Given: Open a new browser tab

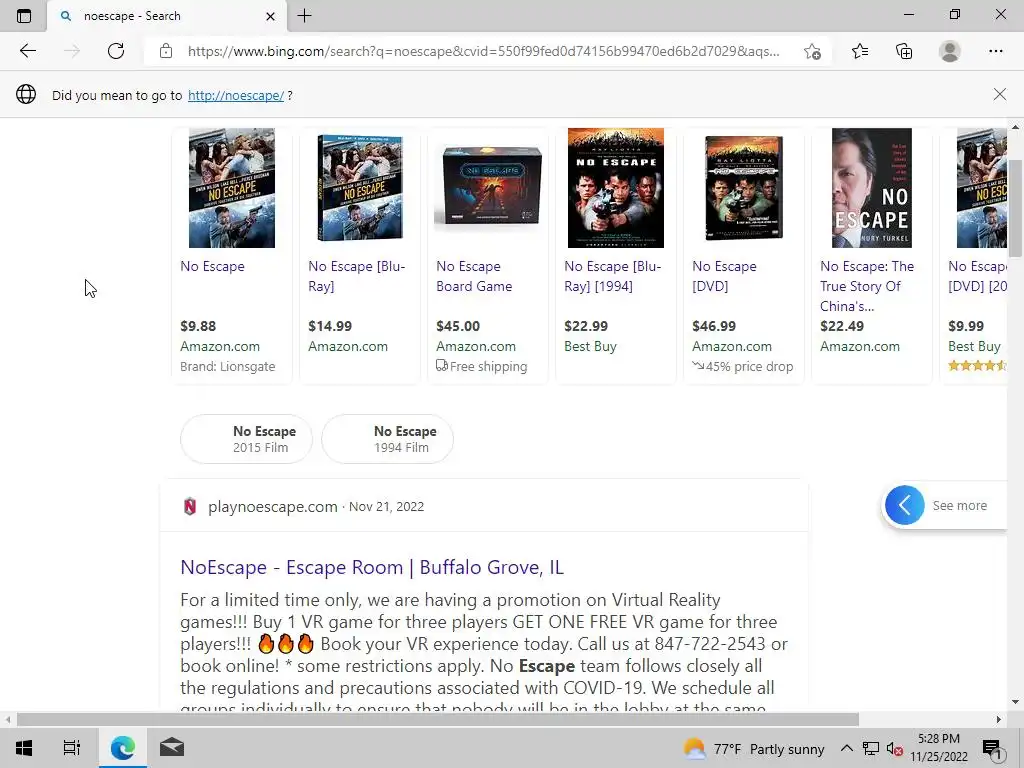Looking at the screenshot, I should [304, 16].
